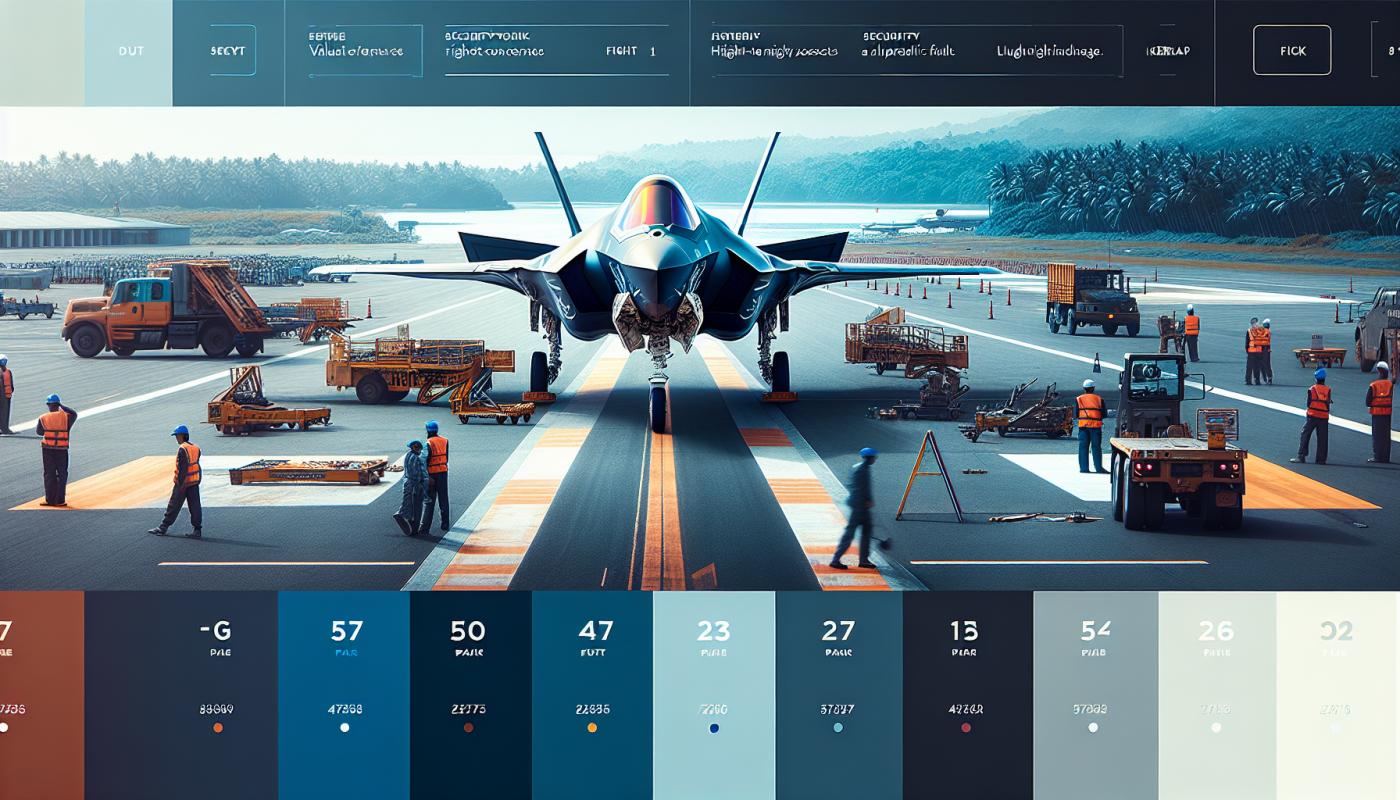
Task: Select the red dot in the 15 swatch
Action: 966,728
